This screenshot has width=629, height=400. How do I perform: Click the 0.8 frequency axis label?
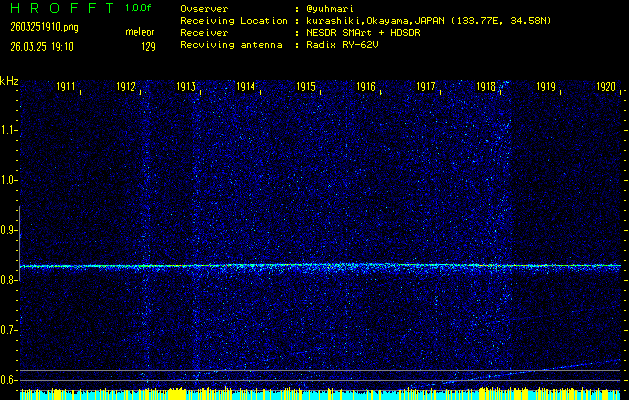coord(8,280)
